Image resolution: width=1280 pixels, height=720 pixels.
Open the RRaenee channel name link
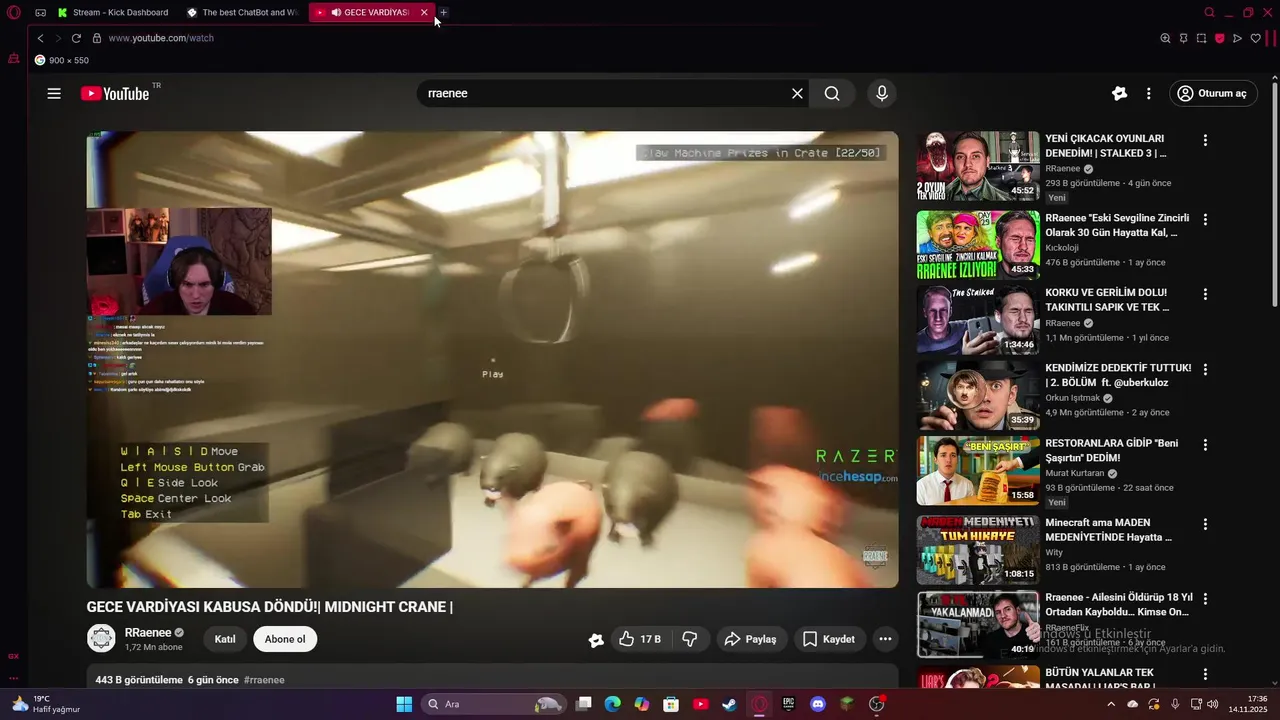[148, 633]
